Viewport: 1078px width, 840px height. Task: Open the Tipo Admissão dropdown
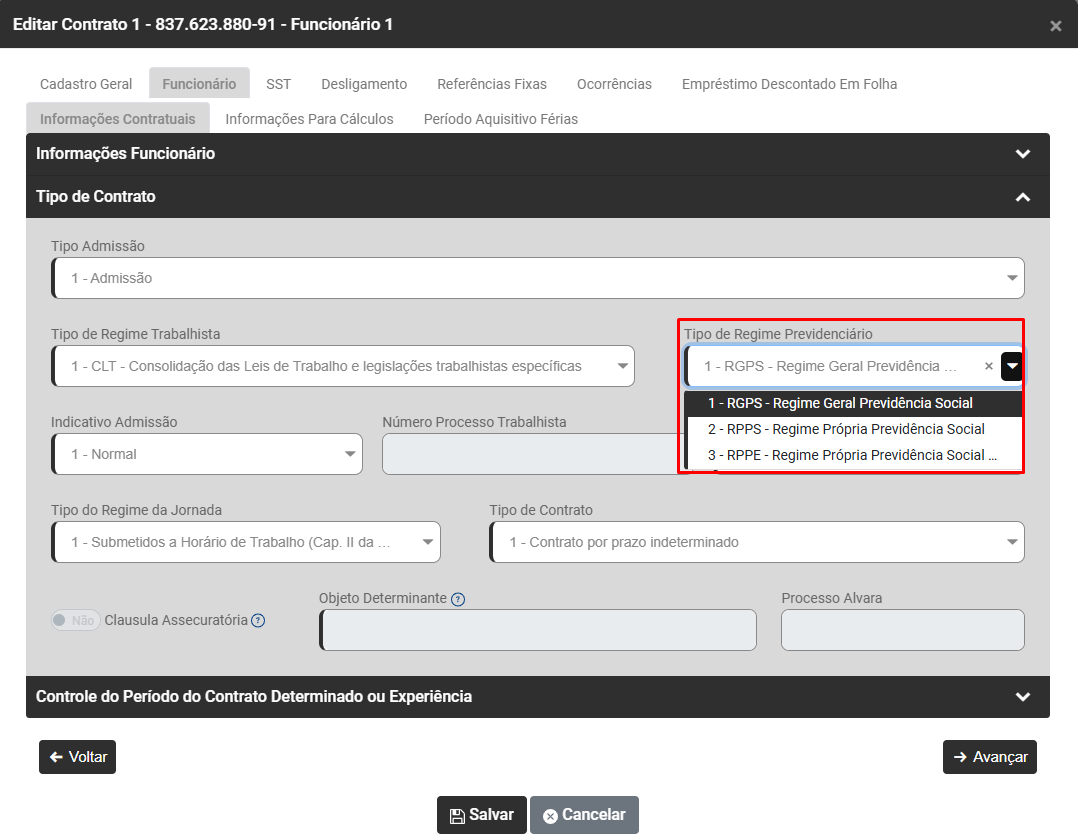pyautogui.click(x=538, y=278)
